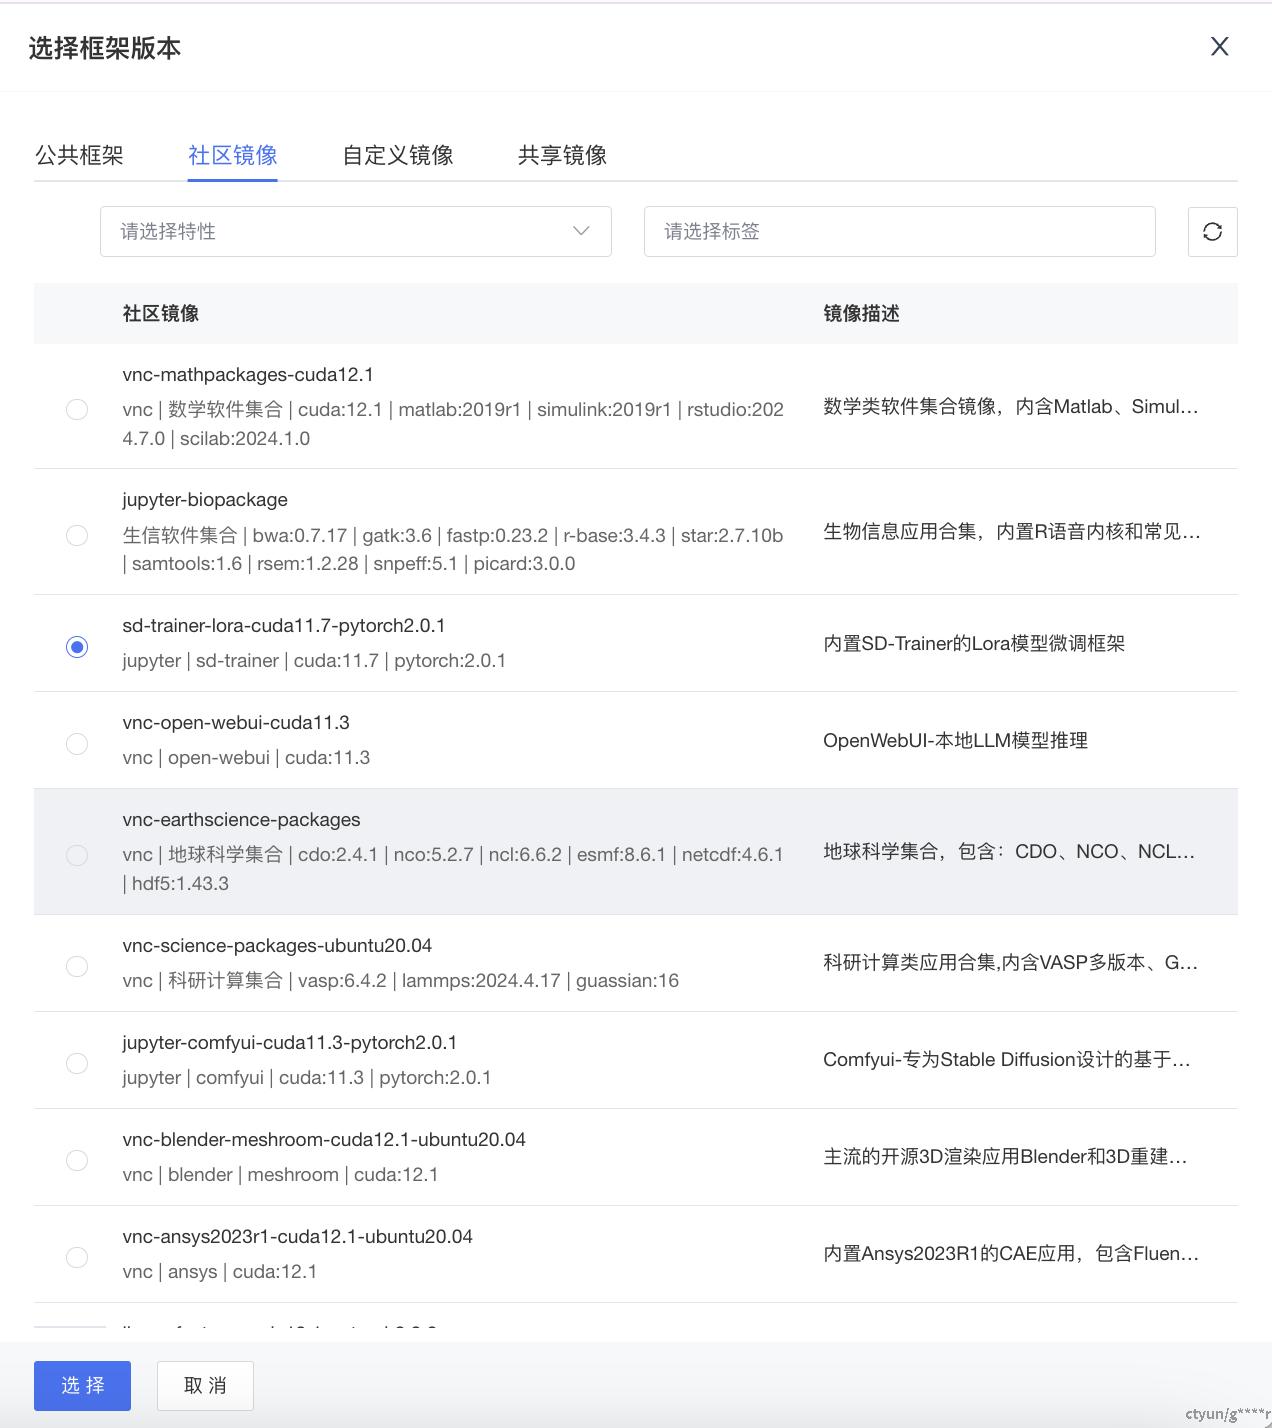
Task: Go to the 共享镜像 tab
Action: pyautogui.click(x=562, y=155)
